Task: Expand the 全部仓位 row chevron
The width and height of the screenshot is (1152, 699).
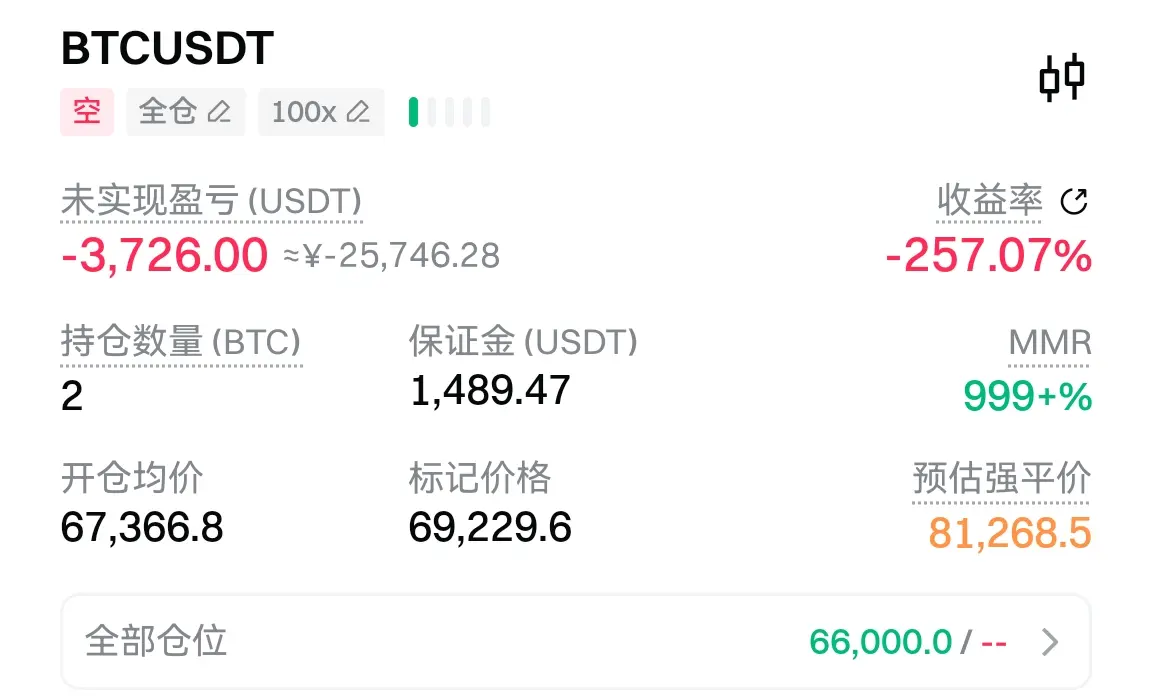Action: tap(1049, 642)
